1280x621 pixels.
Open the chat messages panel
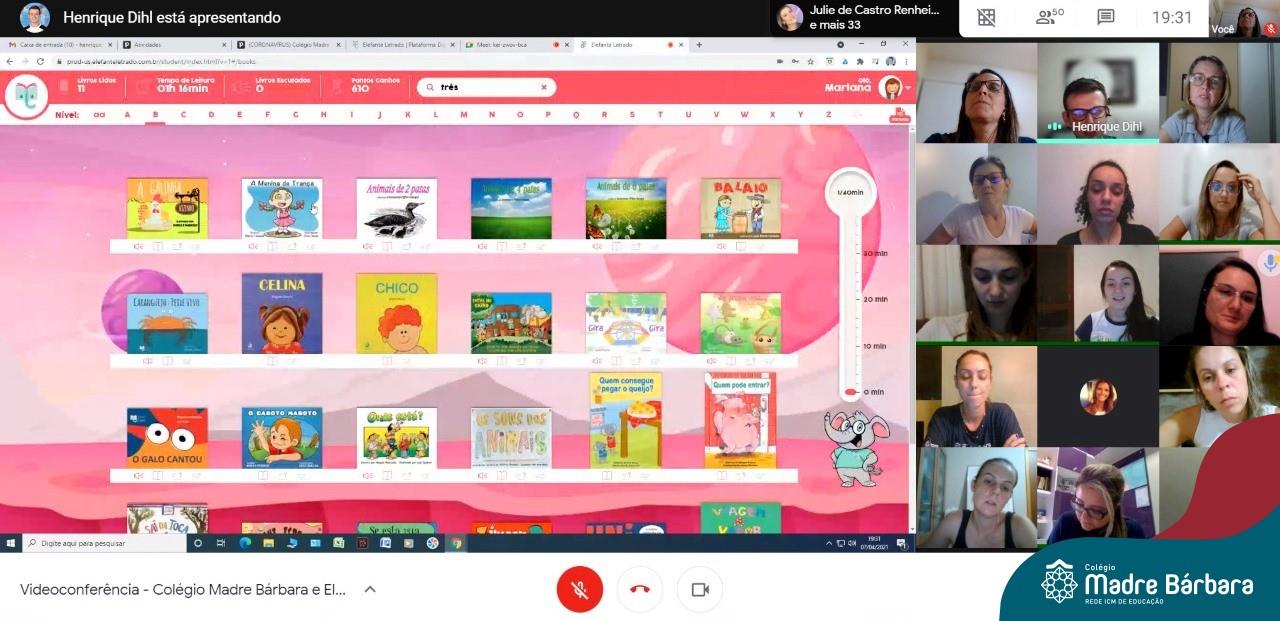[x=1106, y=17]
